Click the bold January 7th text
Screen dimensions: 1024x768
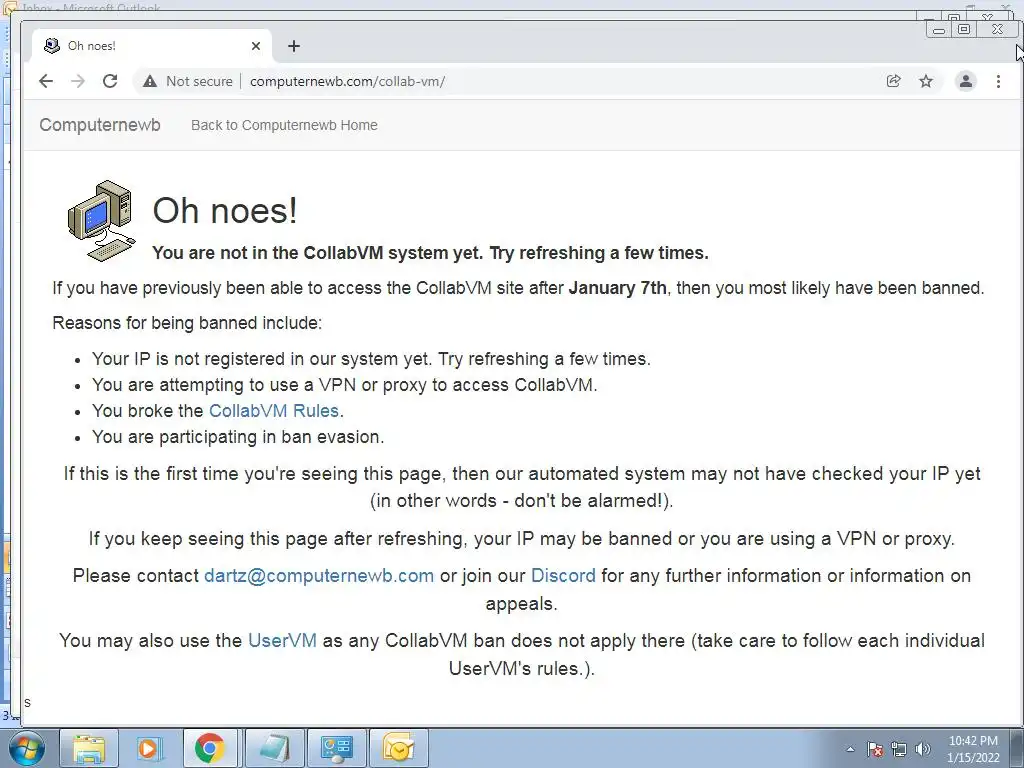(618, 288)
